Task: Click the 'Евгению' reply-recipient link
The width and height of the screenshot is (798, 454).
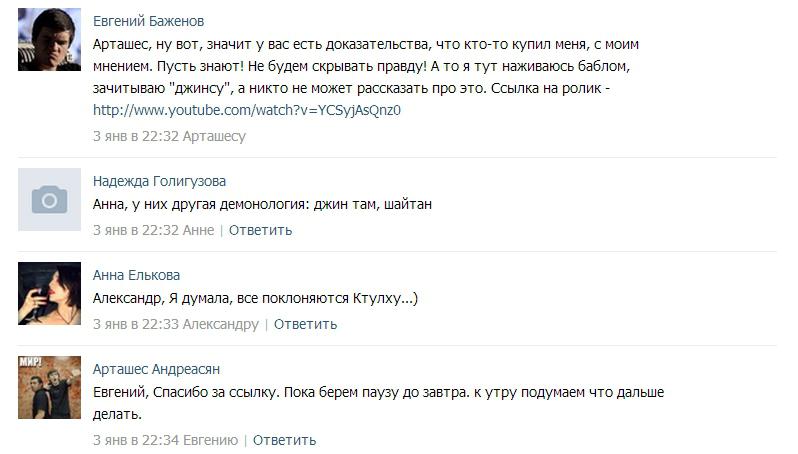Action: click(210, 440)
